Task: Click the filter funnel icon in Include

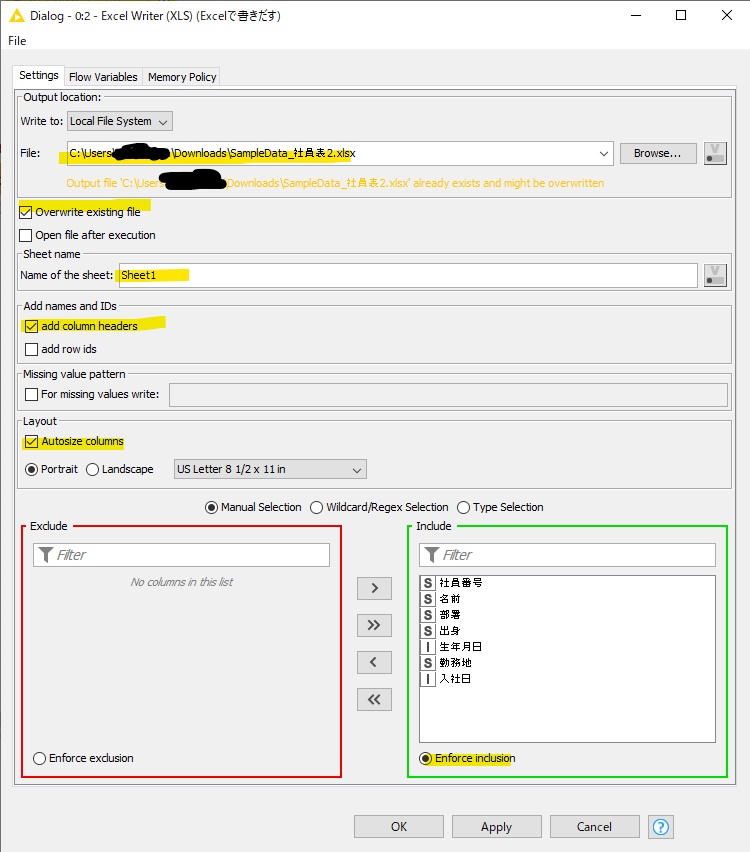Action: [432, 555]
